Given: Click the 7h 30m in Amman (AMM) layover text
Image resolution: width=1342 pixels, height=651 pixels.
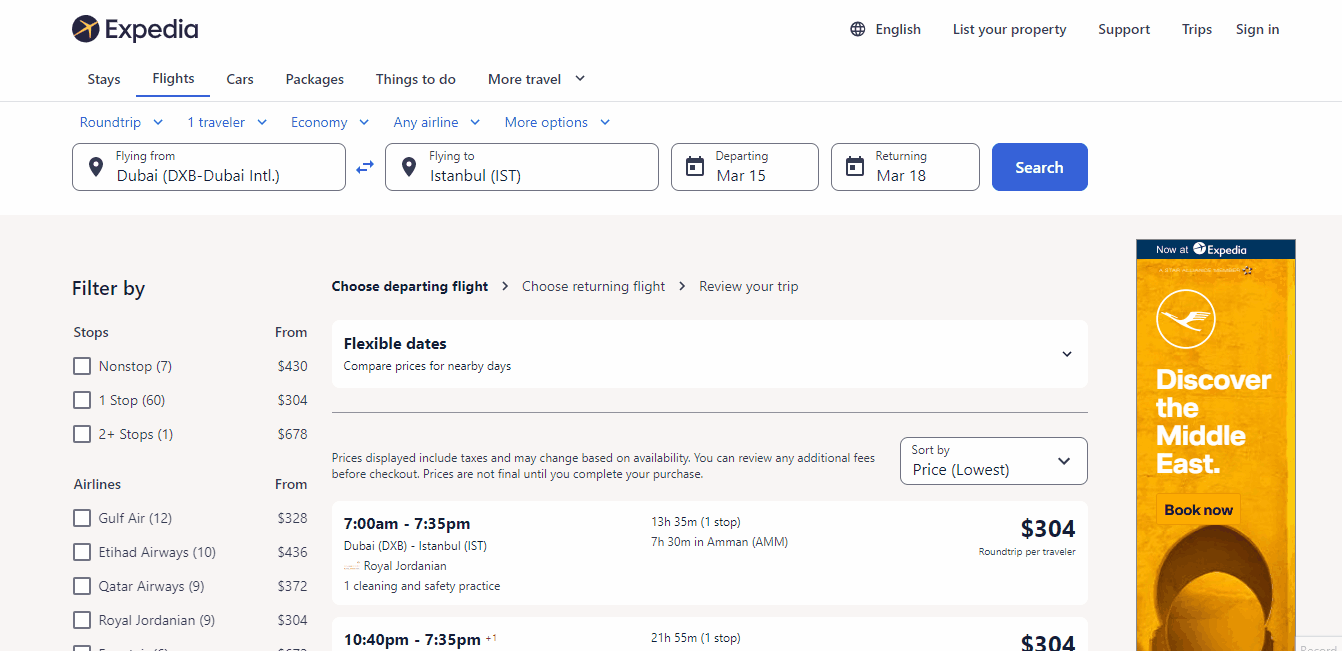Looking at the screenshot, I should click(719, 542).
